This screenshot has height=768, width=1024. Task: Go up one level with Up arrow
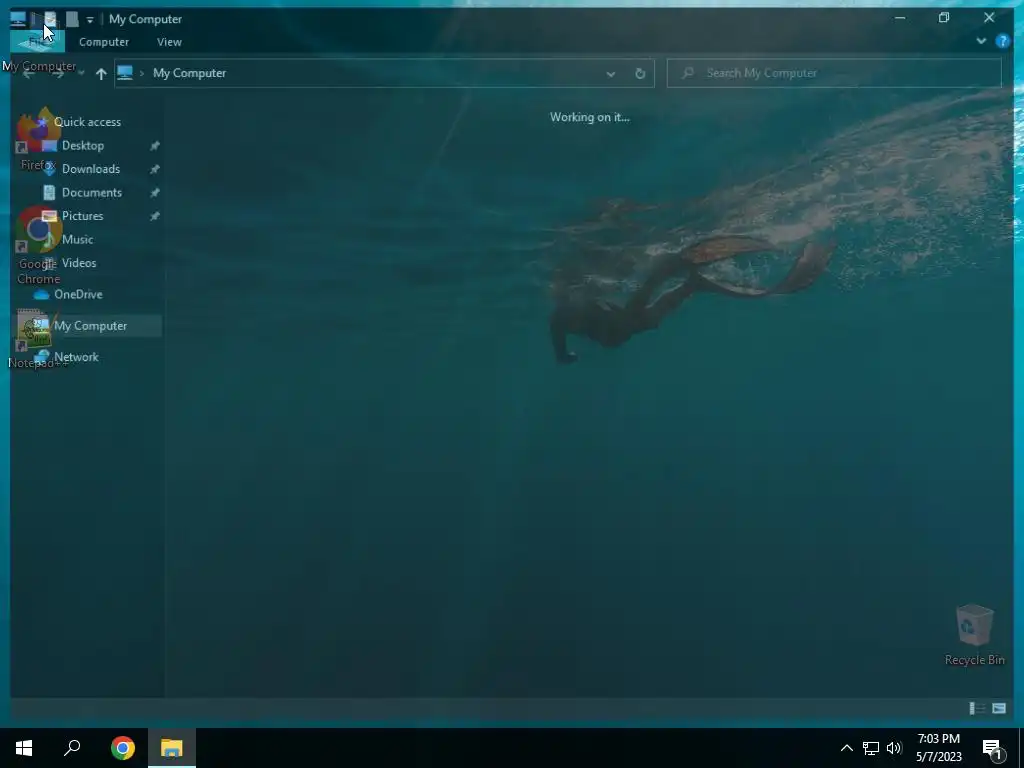click(x=101, y=74)
